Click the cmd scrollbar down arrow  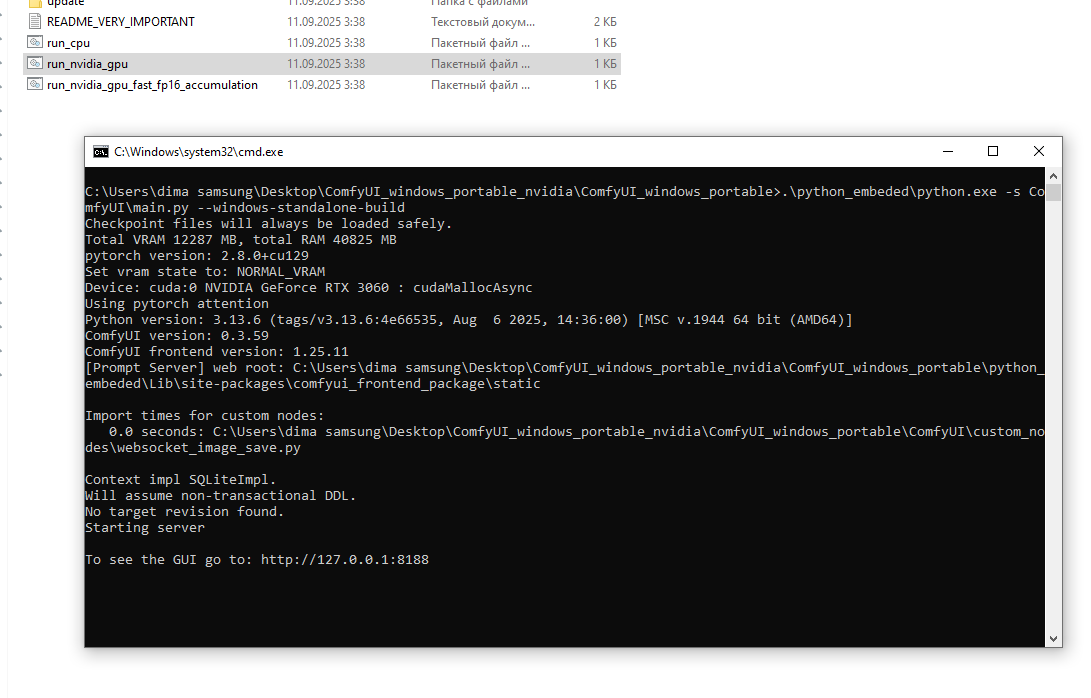1053,638
